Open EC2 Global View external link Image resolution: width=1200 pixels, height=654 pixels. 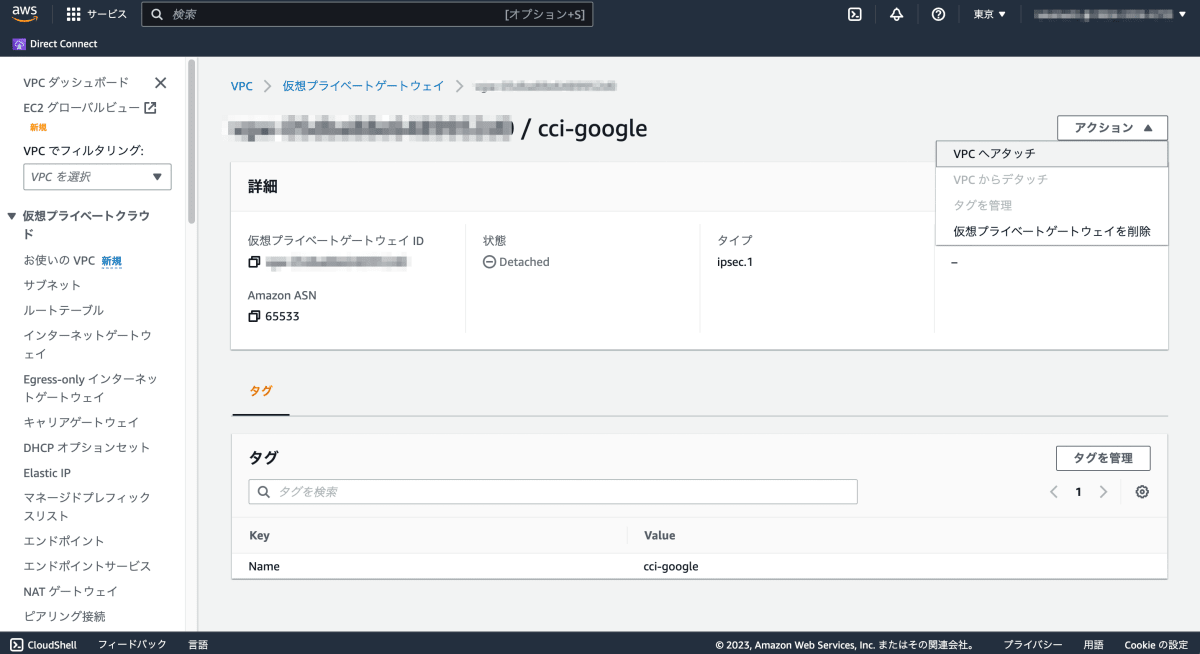[90, 108]
